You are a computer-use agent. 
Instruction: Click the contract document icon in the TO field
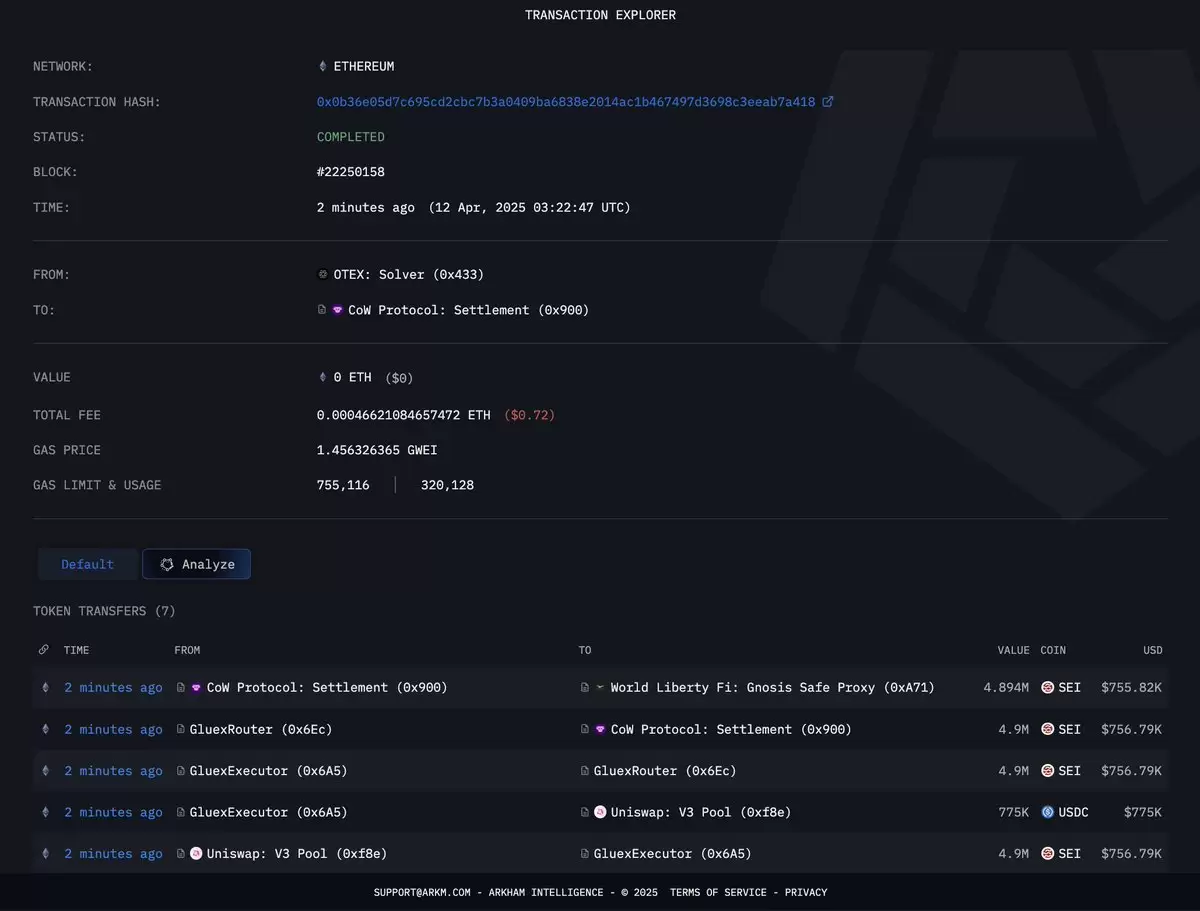point(322,310)
